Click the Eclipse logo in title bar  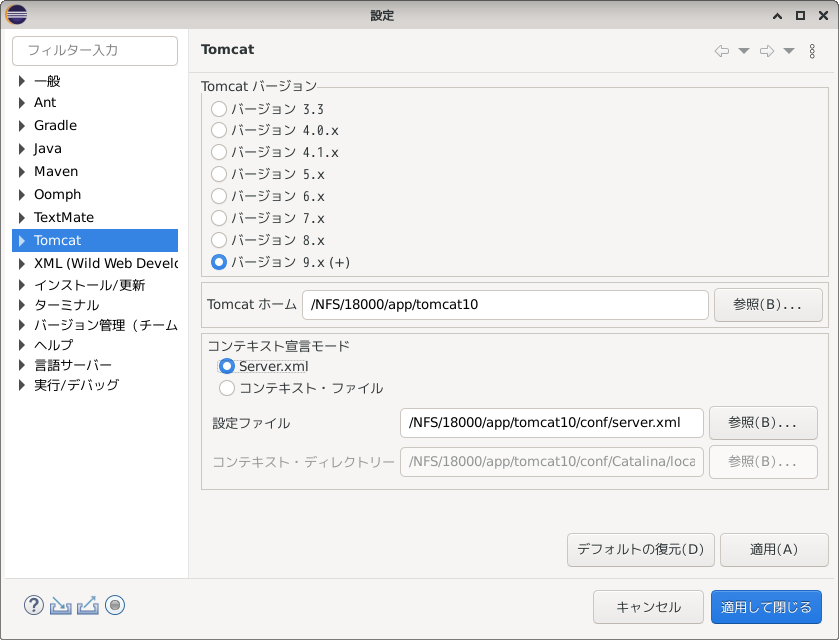tap(16, 14)
